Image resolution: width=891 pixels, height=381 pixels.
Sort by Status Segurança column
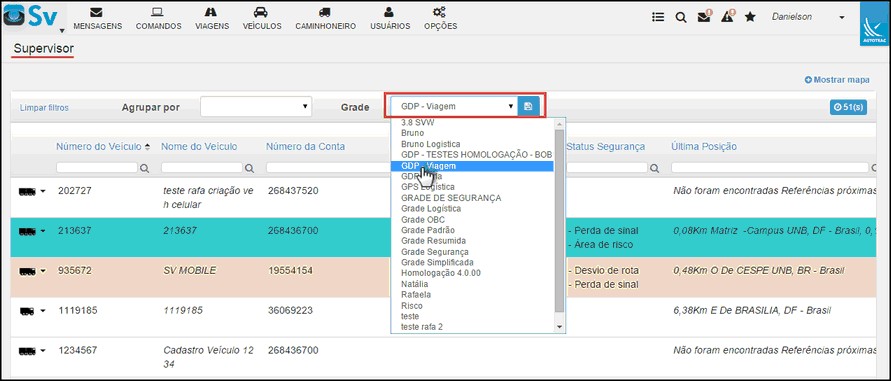[605, 147]
